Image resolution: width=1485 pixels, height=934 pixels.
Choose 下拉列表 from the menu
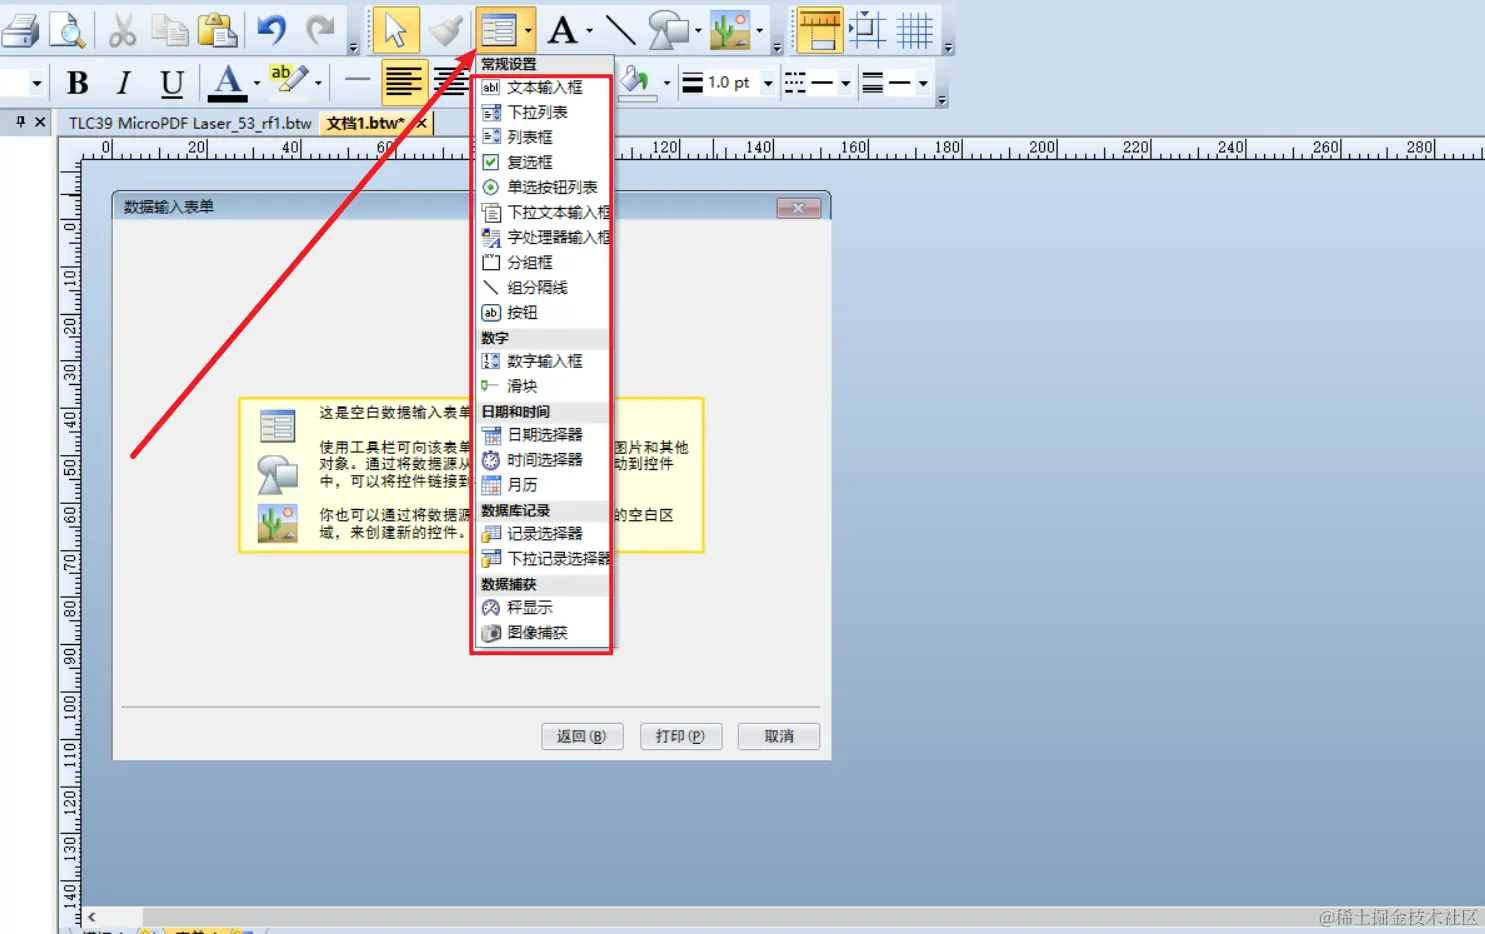pos(542,113)
